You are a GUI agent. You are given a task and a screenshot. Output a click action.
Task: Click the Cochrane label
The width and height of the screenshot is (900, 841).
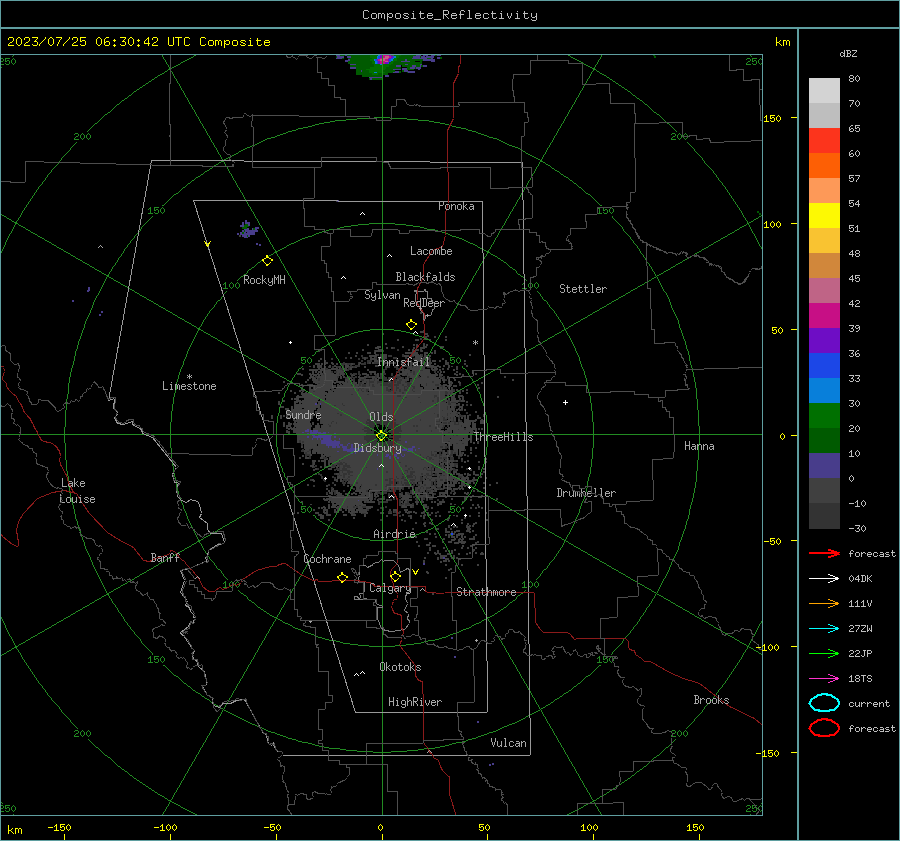click(x=327, y=559)
